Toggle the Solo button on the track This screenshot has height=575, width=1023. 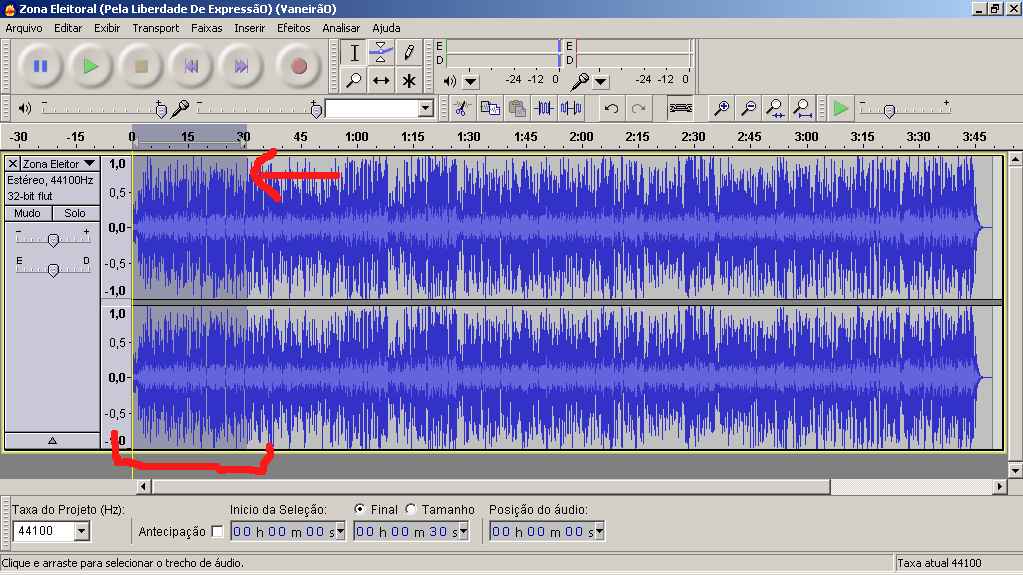[75, 213]
